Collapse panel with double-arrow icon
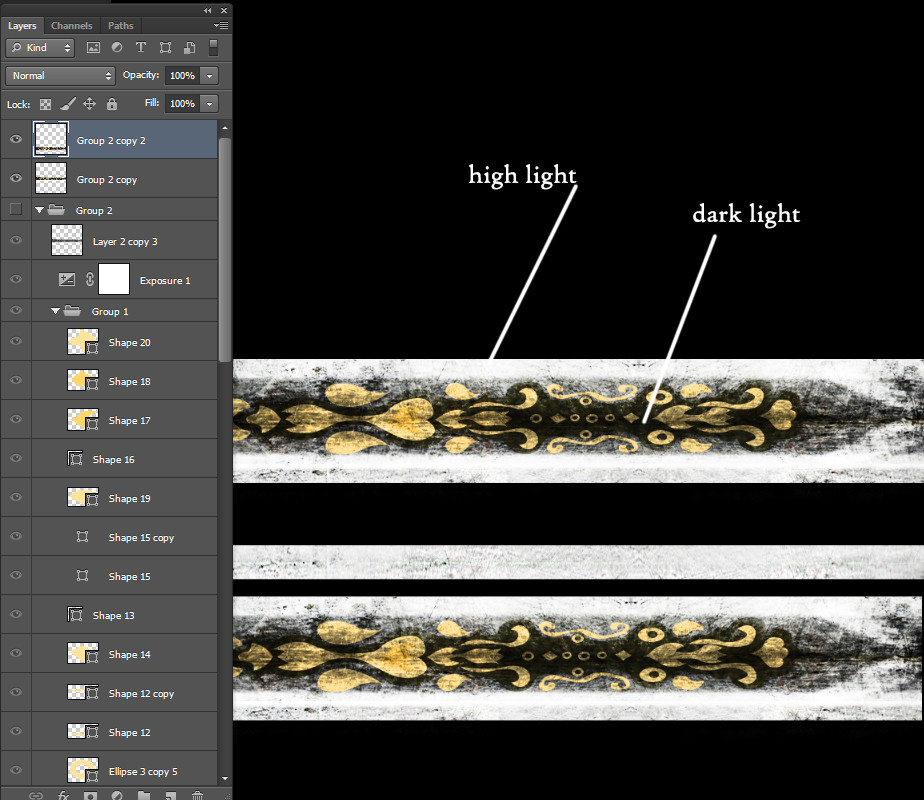The width and height of the screenshot is (924, 800). coord(207,10)
